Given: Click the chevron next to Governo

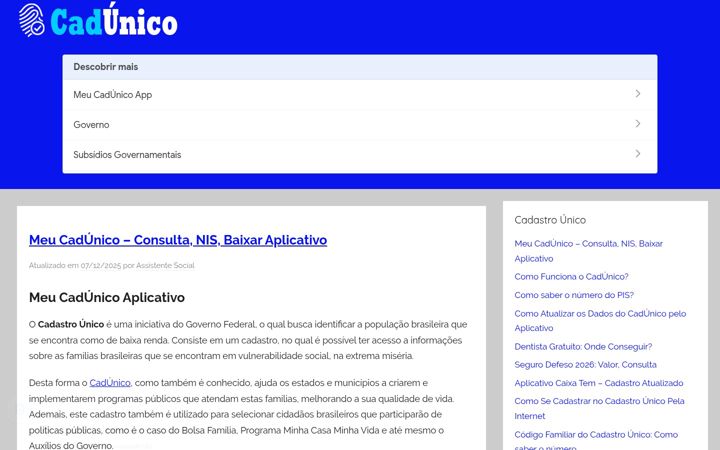Looking at the screenshot, I should (638, 124).
